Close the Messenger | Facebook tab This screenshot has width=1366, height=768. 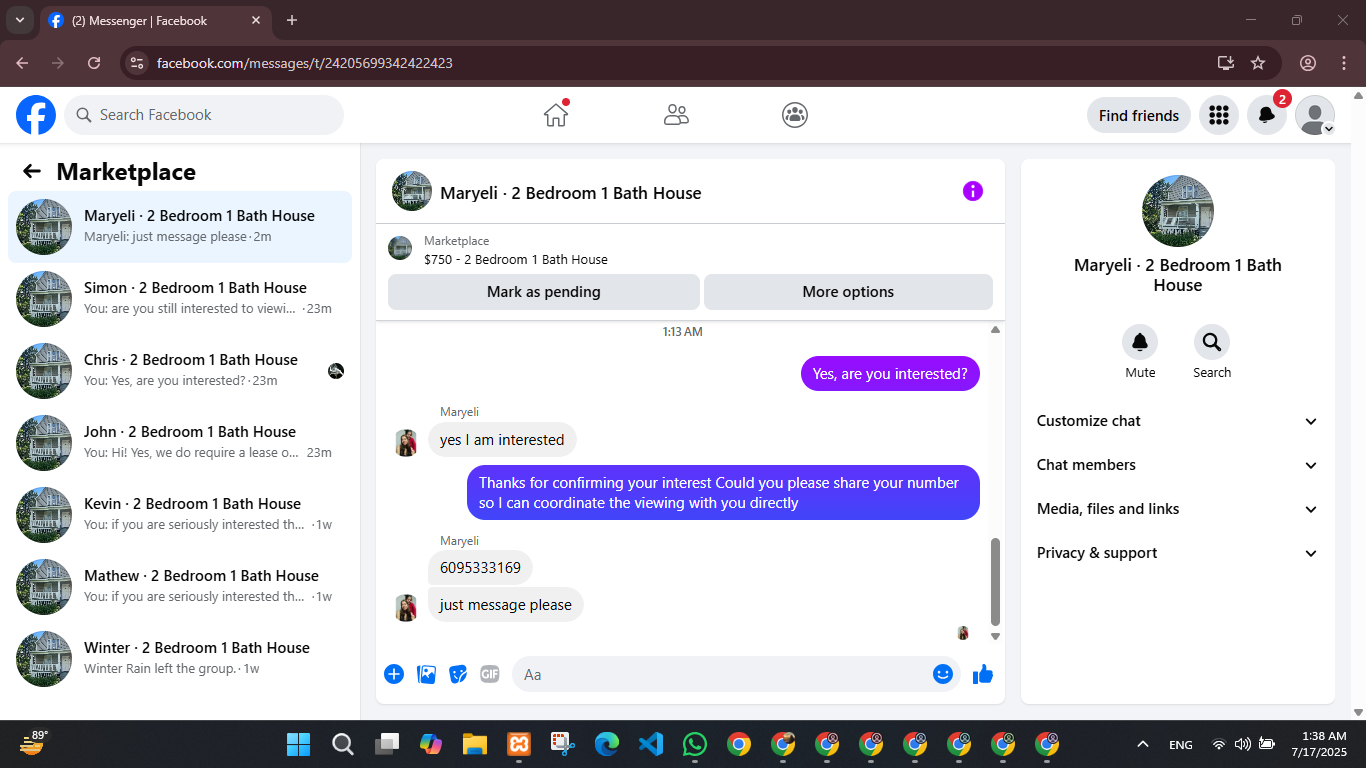pyautogui.click(x=256, y=20)
